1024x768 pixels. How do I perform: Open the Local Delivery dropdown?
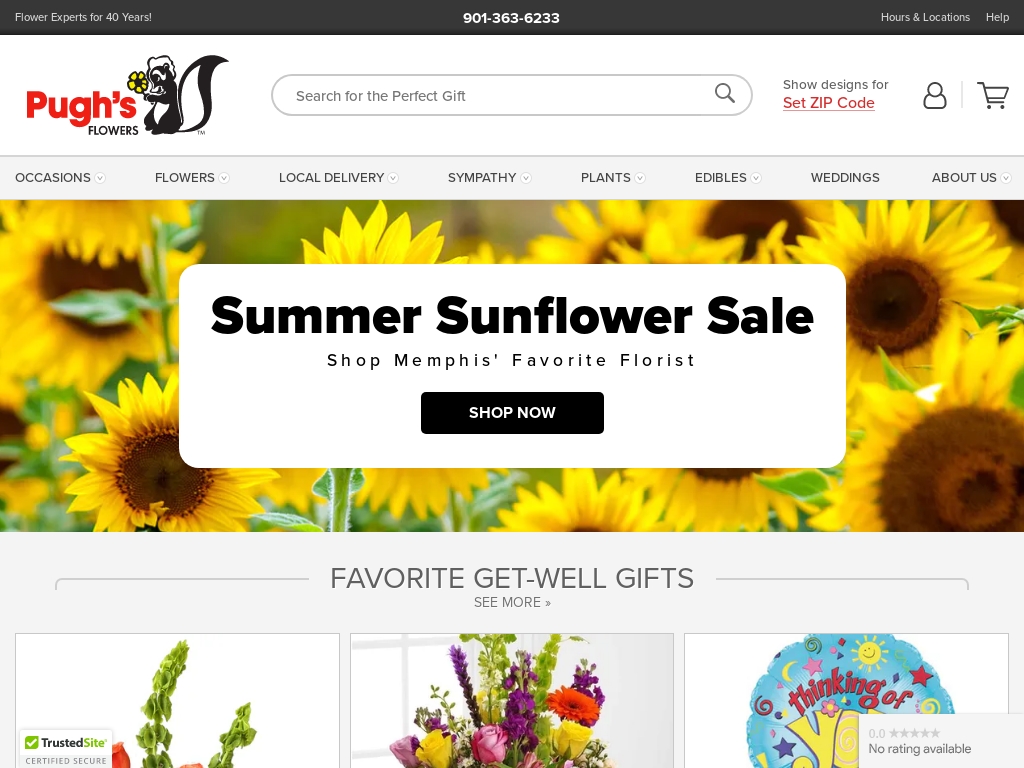tap(338, 178)
